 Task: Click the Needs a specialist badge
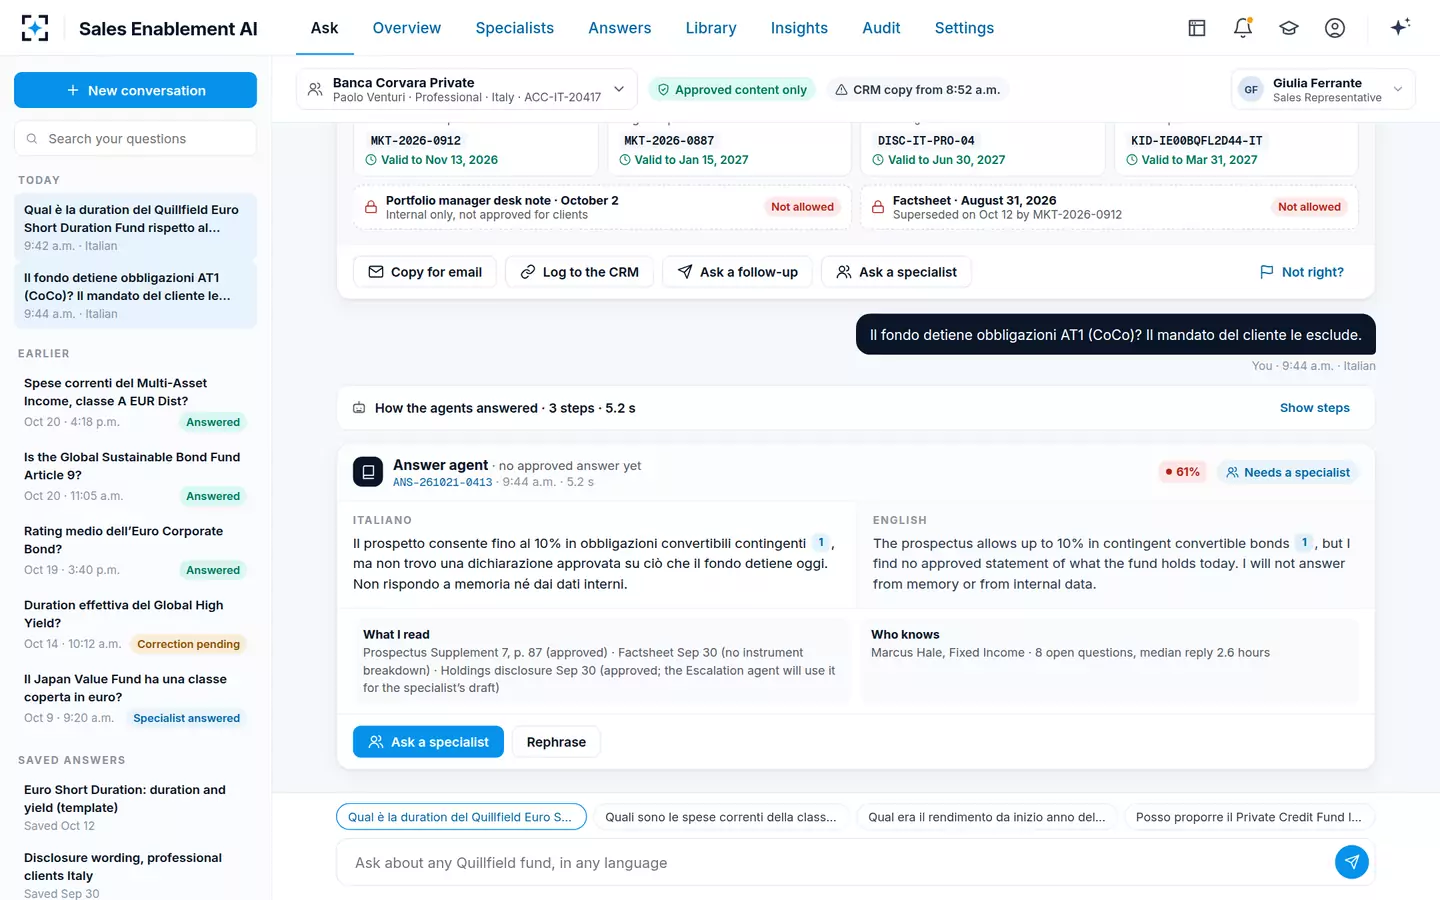1288,472
